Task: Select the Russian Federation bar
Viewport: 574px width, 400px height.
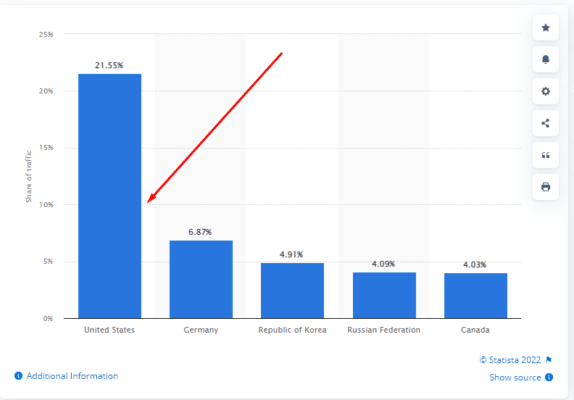Action: (384, 295)
